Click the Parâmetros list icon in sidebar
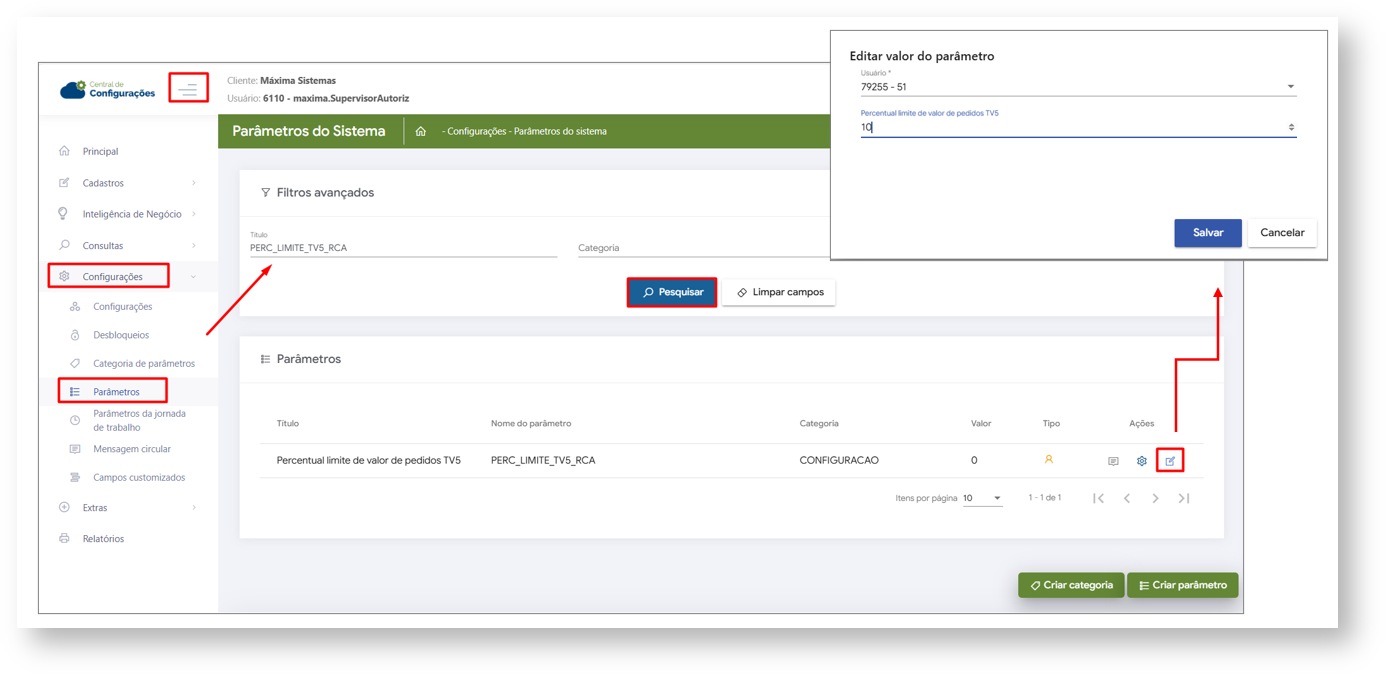This screenshot has height=676, width=1386. pyautogui.click(x=75, y=392)
